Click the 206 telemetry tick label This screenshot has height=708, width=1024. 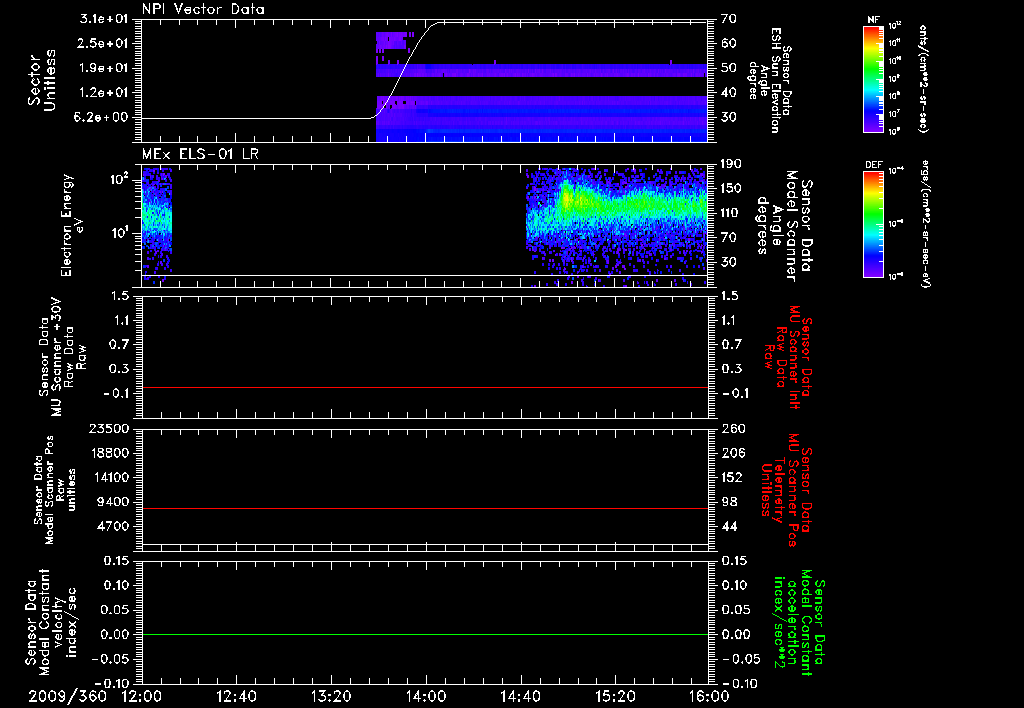coord(731,453)
